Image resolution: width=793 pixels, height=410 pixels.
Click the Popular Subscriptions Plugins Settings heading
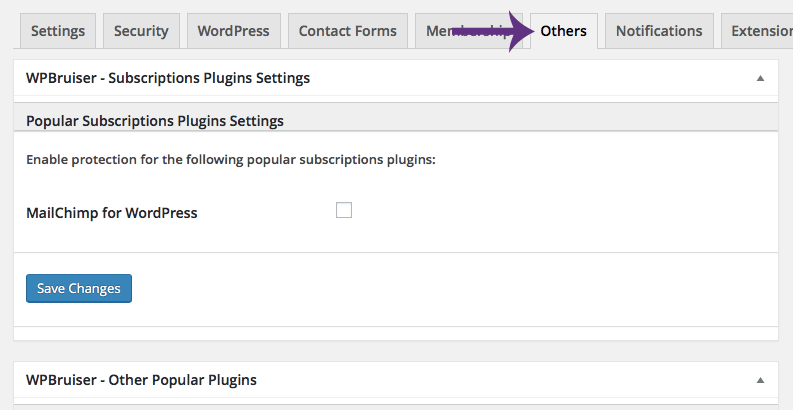click(x=155, y=121)
